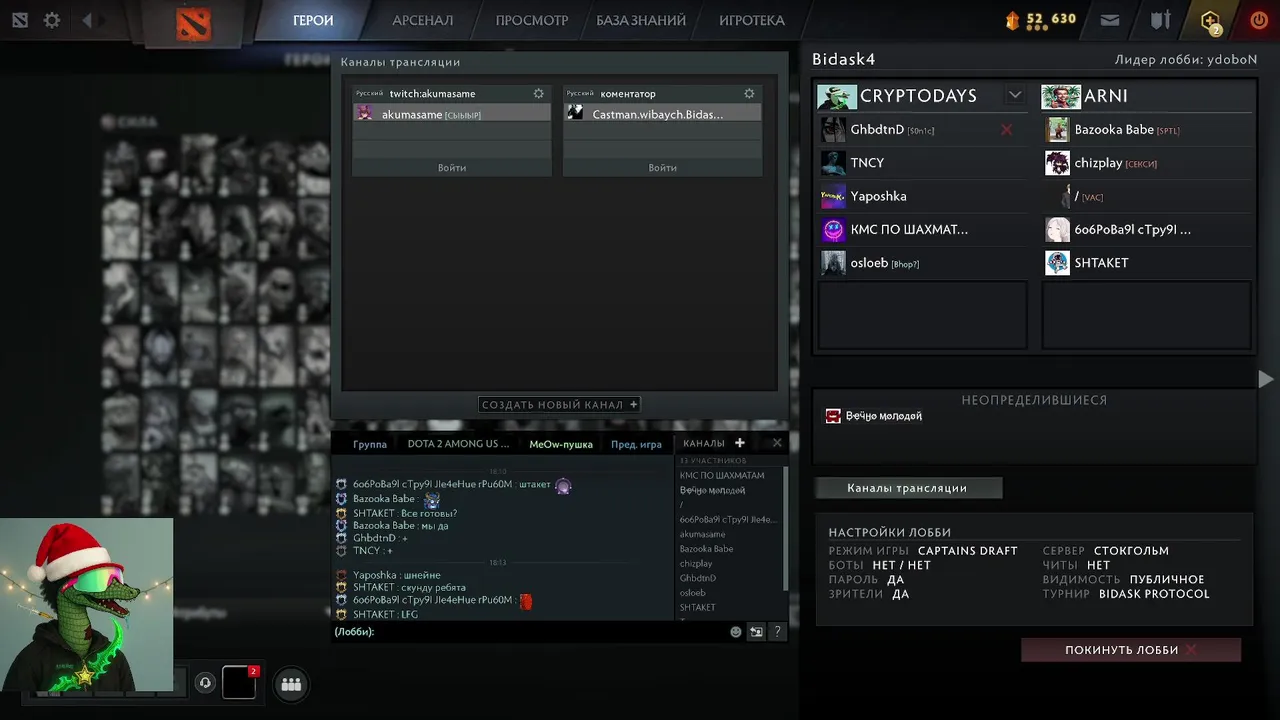Screen dimensions: 1280x720
Task: Switch to Группа chat tab
Action: pos(370,444)
